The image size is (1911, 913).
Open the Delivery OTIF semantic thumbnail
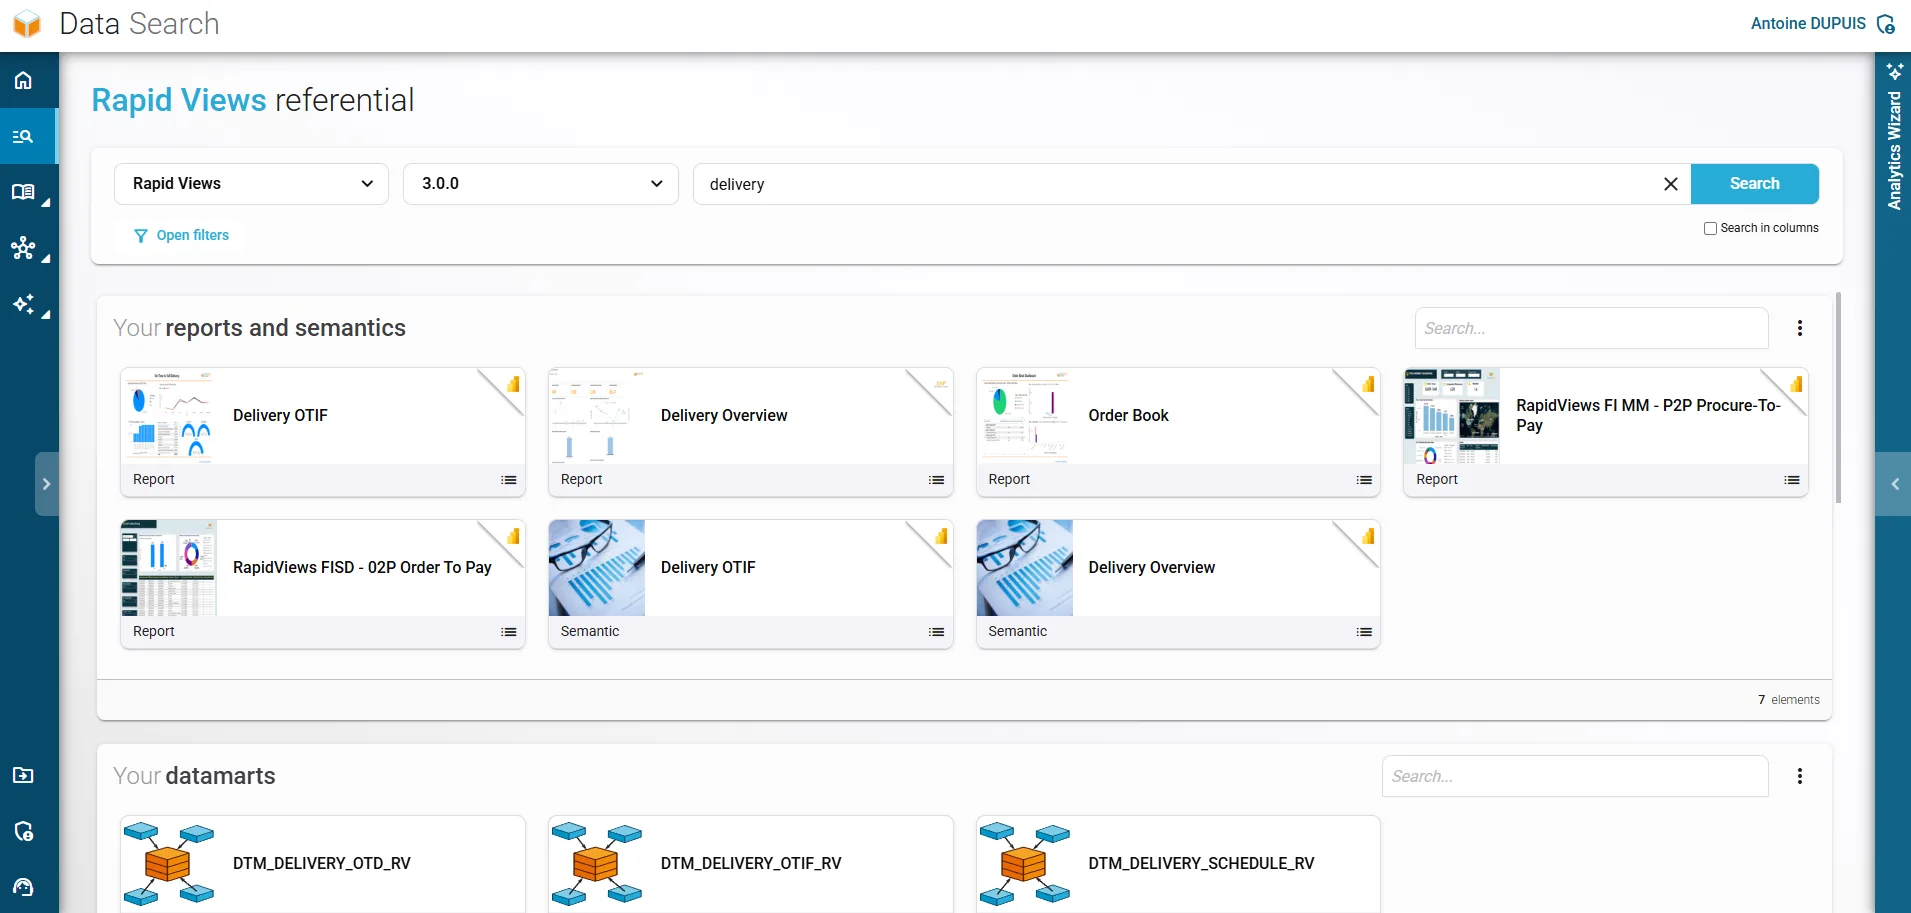pos(596,568)
